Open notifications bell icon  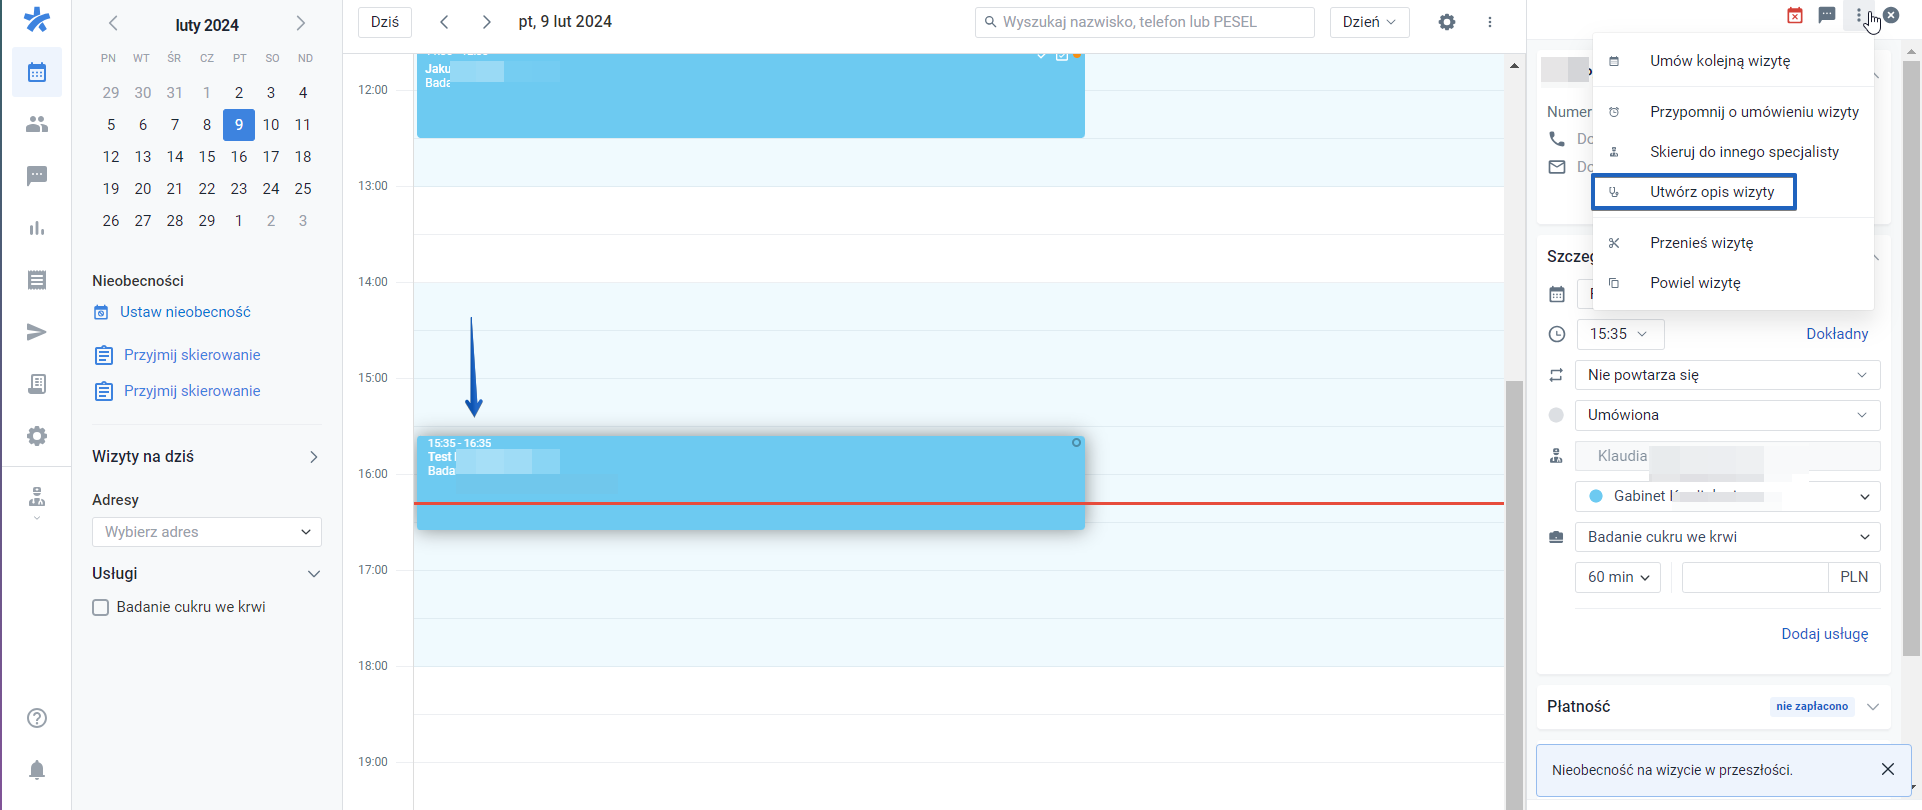(x=37, y=770)
